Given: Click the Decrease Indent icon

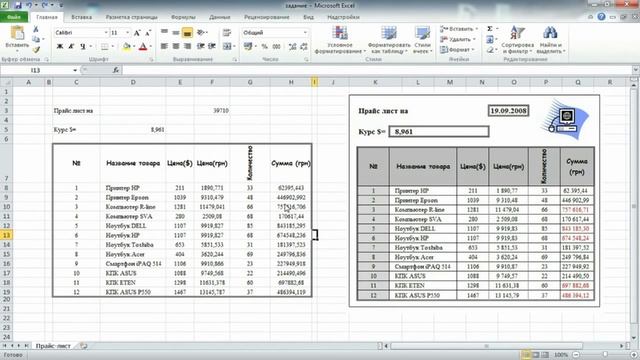Looking at the screenshot, I should [200, 47].
